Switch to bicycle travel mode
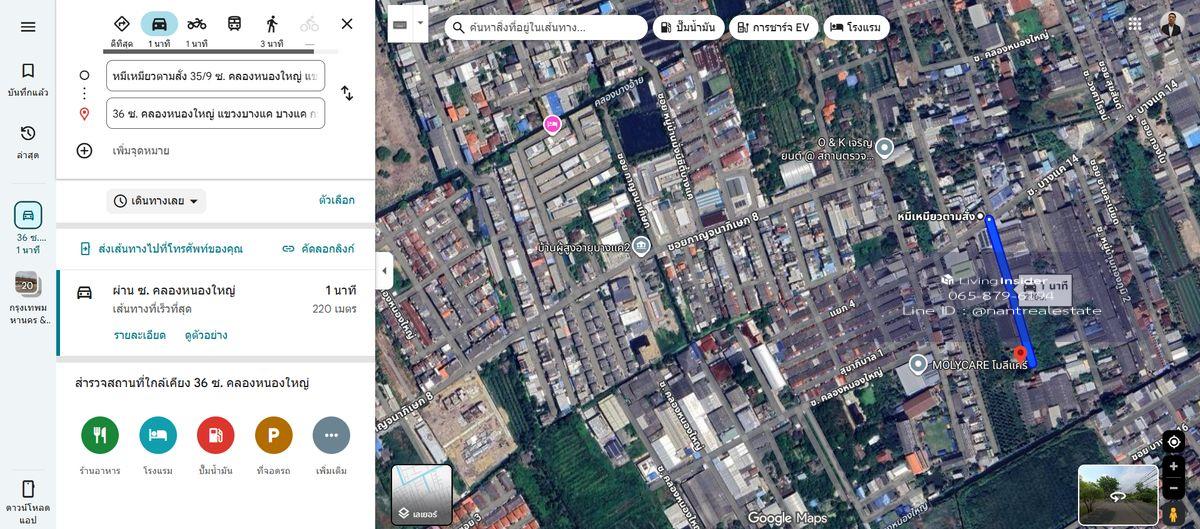 point(197,25)
